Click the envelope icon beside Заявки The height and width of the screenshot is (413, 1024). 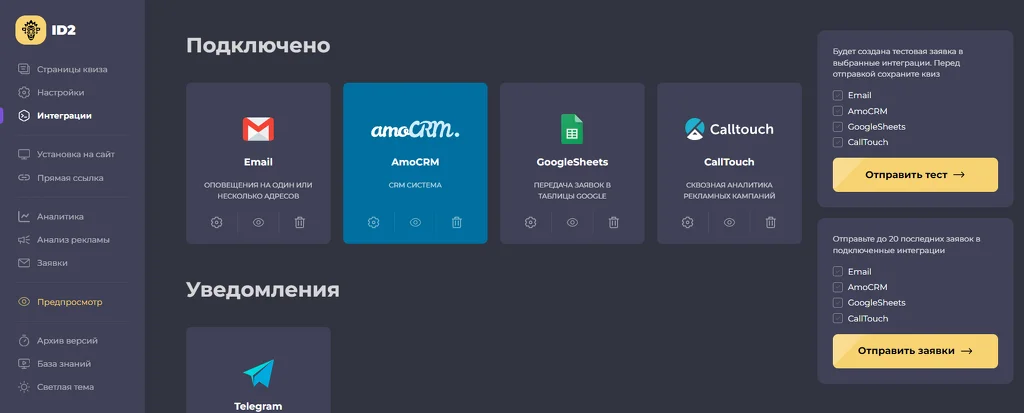[24, 263]
